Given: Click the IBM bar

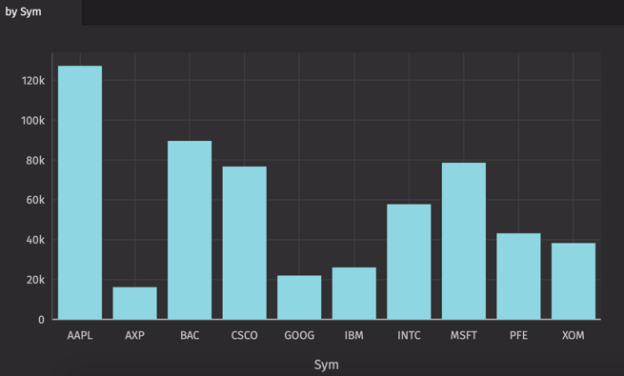Looking at the screenshot, I should pos(354,293).
